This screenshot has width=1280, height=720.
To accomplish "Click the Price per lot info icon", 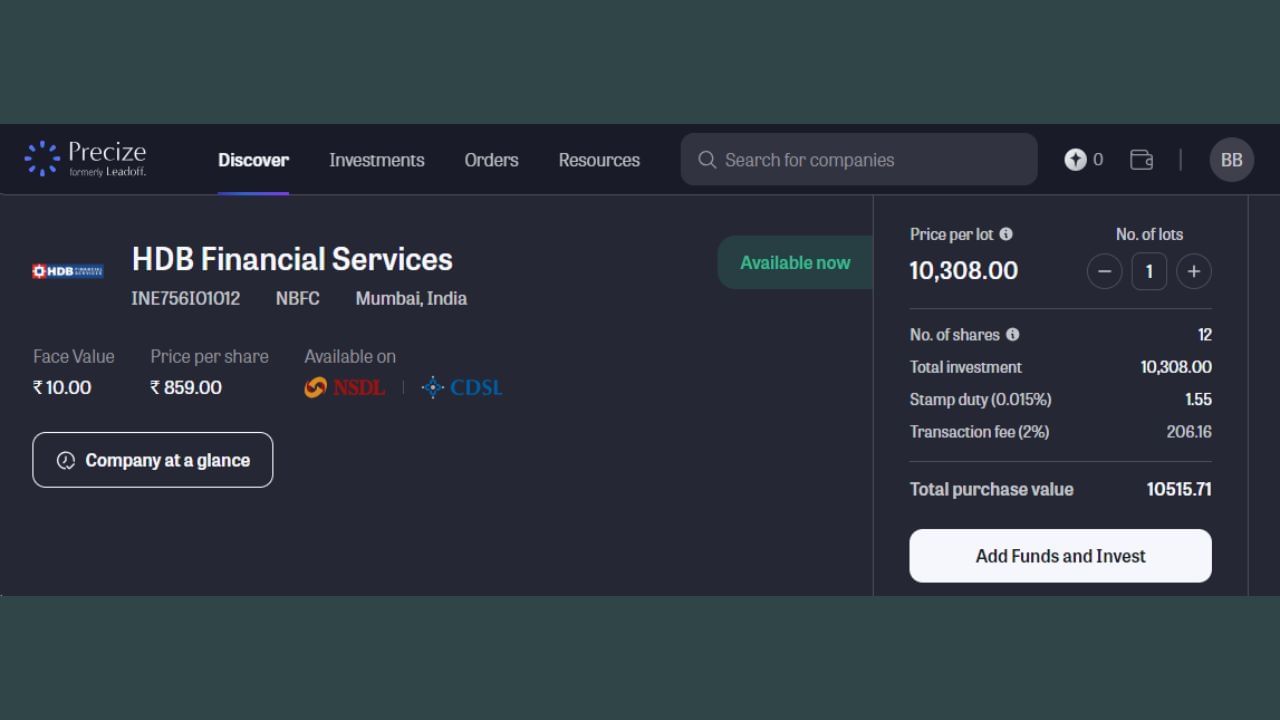I will pos(1006,234).
